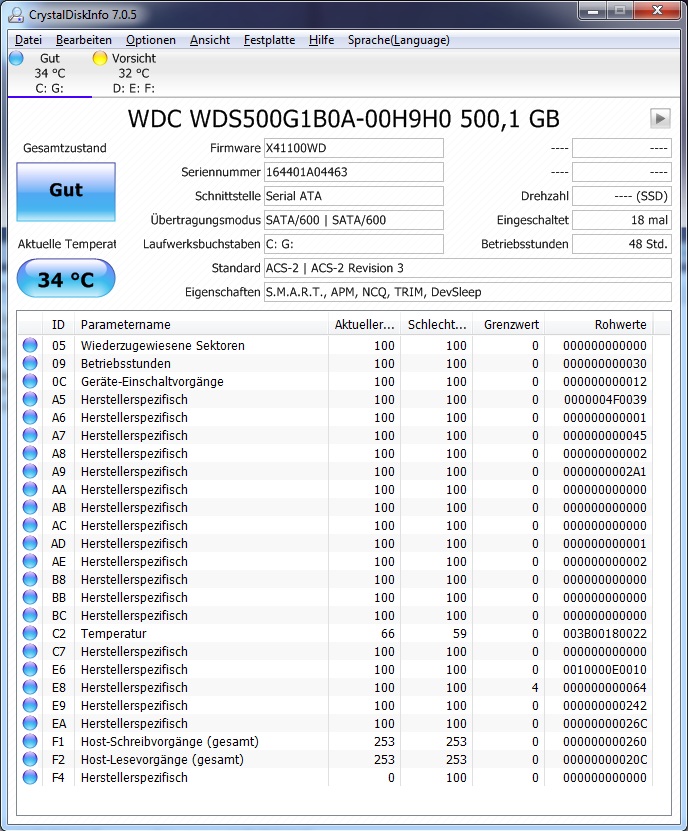Click raw value 0000004F0039
Image resolution: width=689 pixels, height=831 pixels.
click(605, 400)
